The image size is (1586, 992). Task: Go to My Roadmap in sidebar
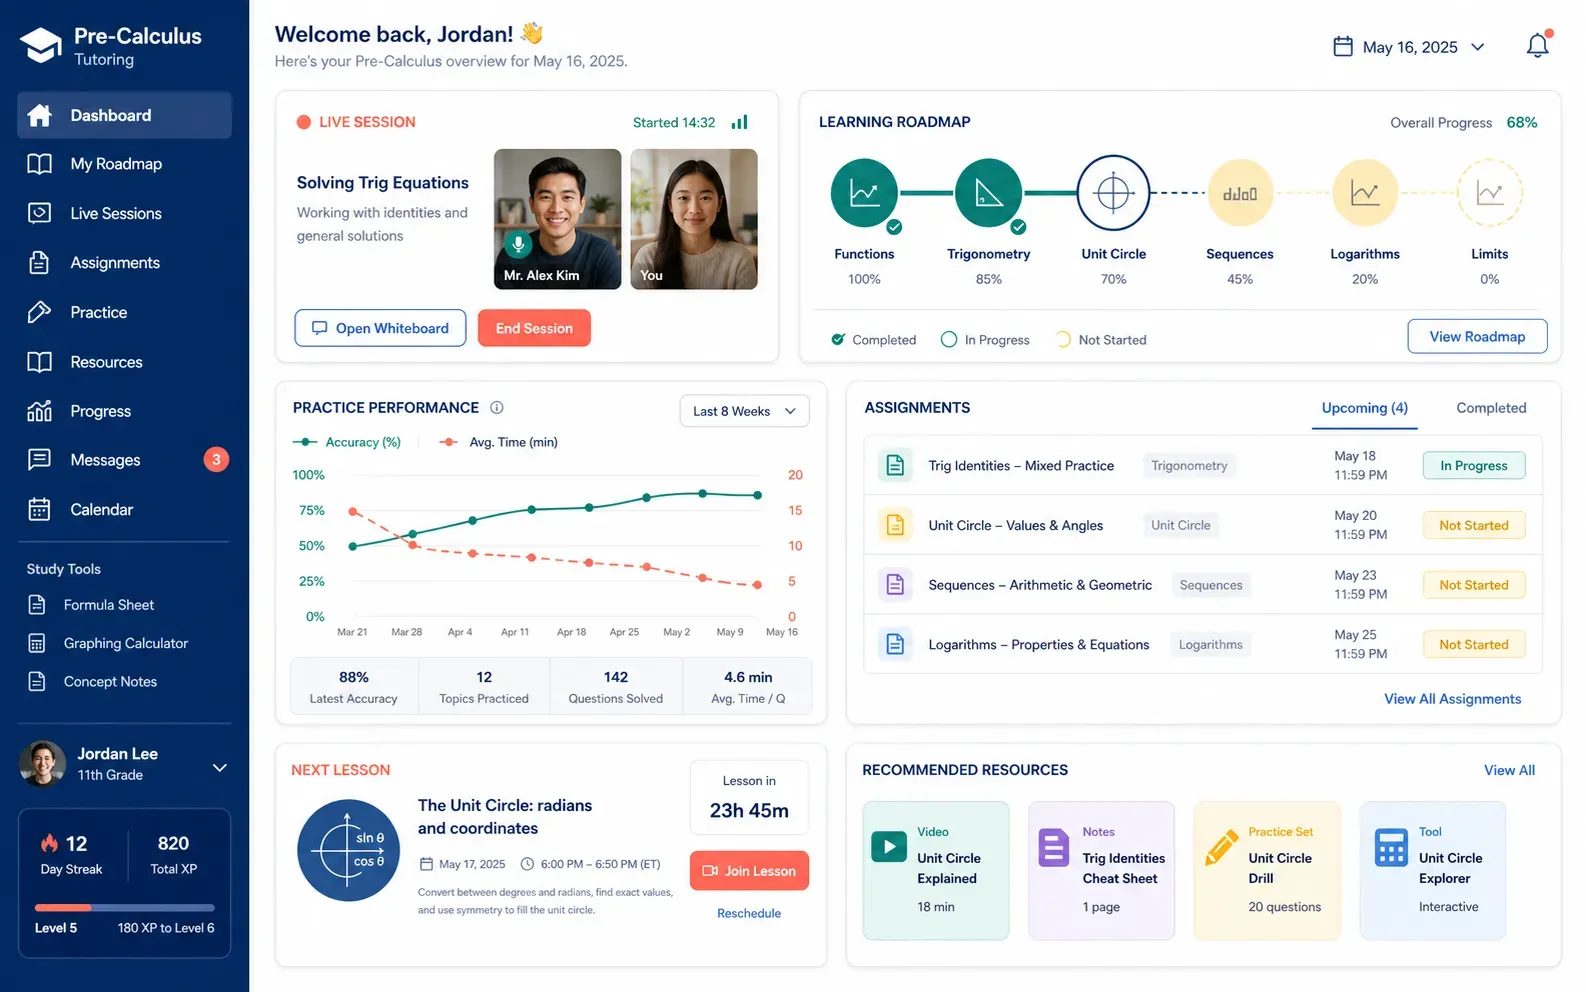coord(125,164)
